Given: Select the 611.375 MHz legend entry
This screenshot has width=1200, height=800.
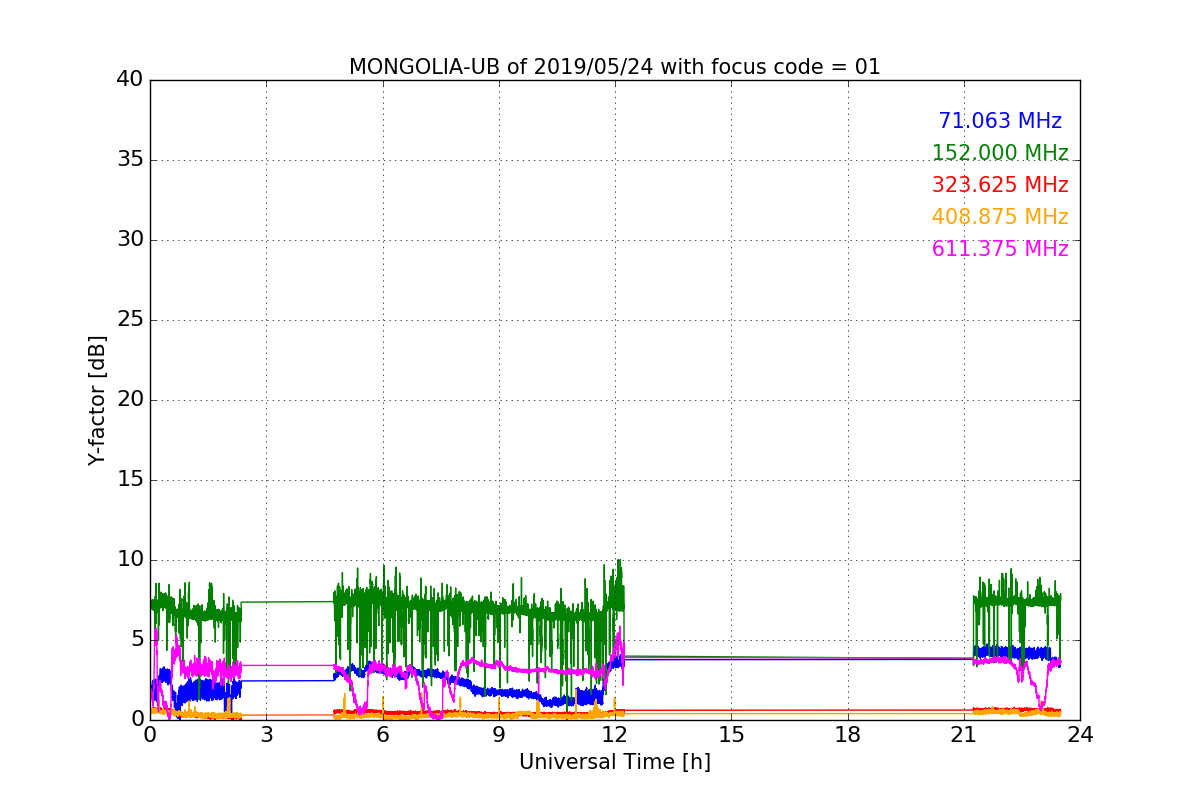Looking at the screenshot, I should point(1000,249).
